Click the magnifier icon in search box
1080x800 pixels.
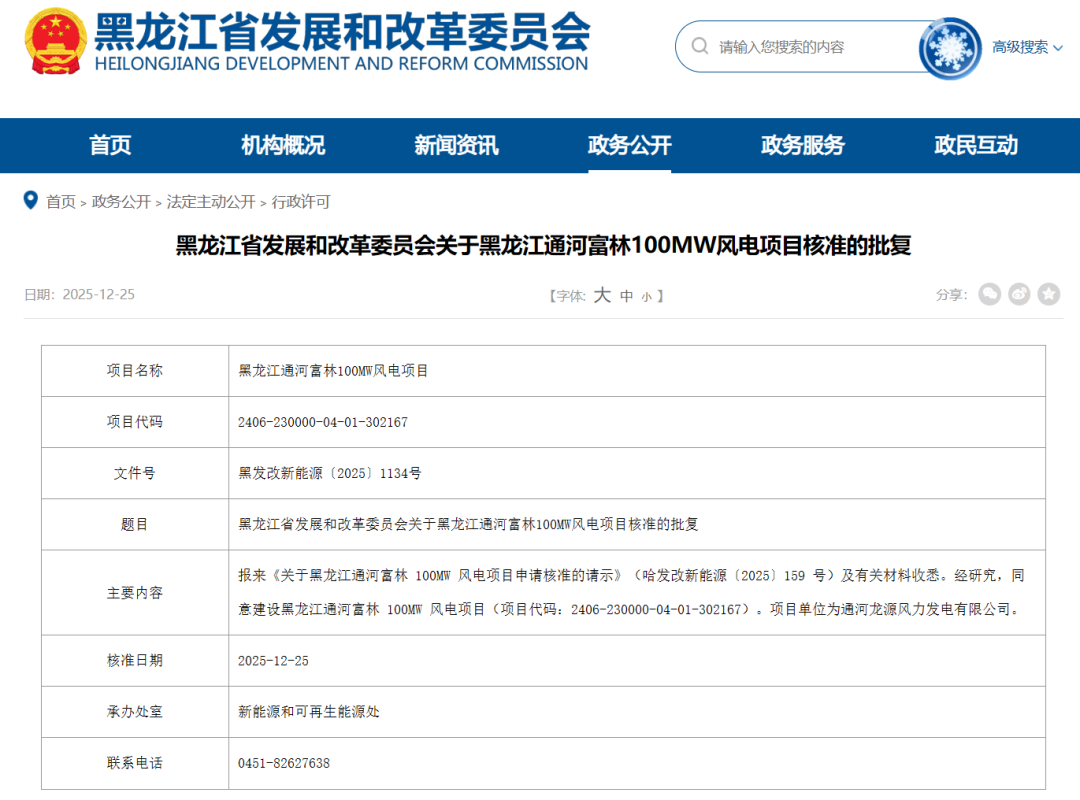coord(700,47)
